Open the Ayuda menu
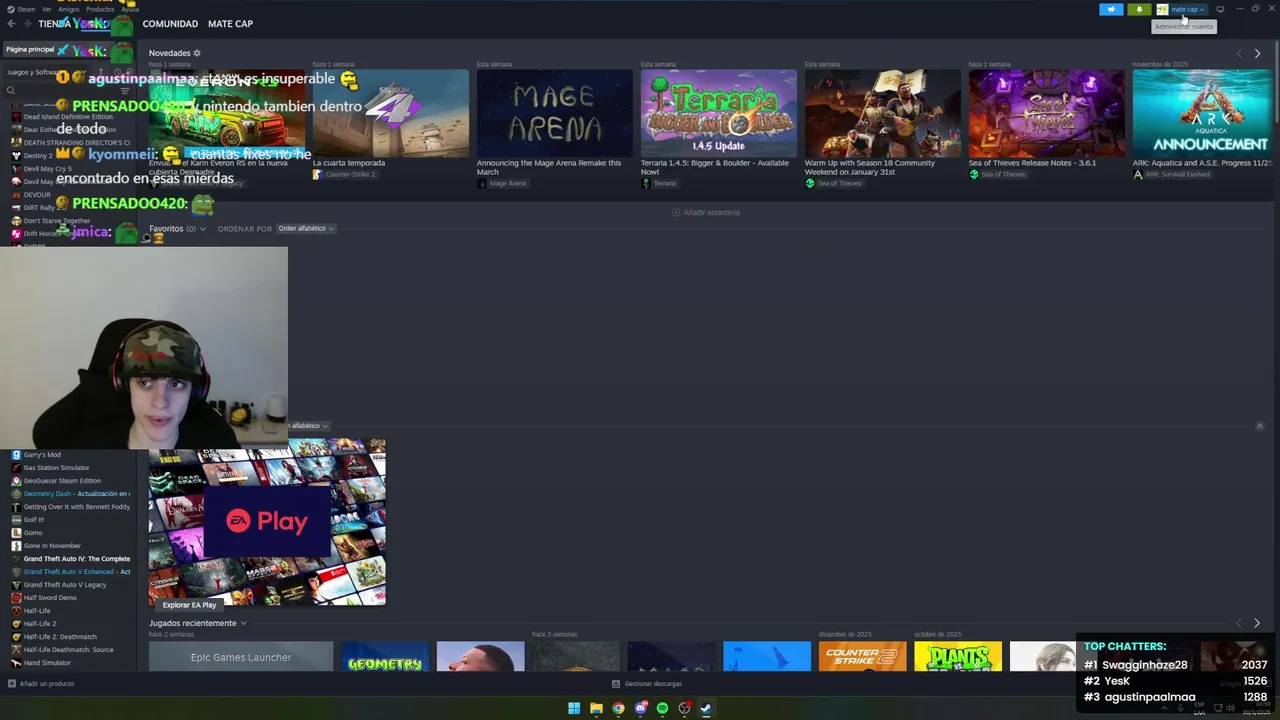 (x=130, y=9)
